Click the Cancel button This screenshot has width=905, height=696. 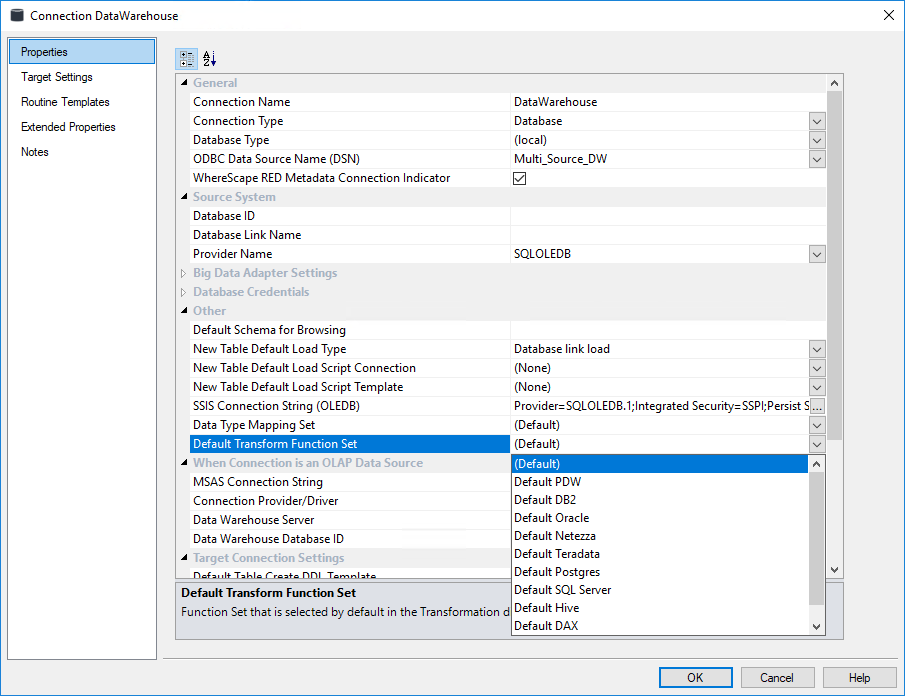tap(777, 677)
